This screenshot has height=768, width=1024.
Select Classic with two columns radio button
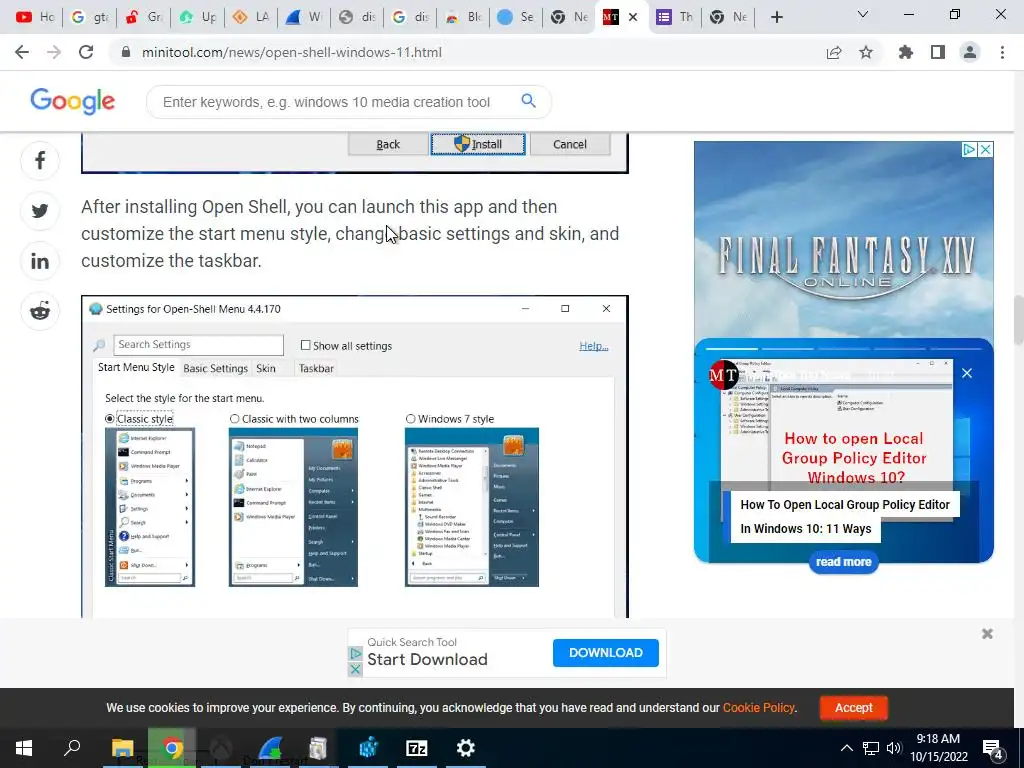click(x=234, y=419)
